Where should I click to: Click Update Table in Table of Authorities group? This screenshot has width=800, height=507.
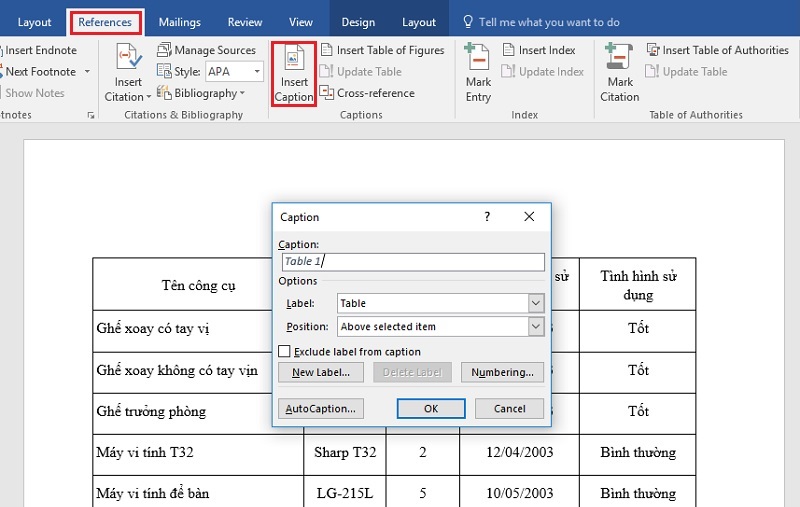coord(686,71)
